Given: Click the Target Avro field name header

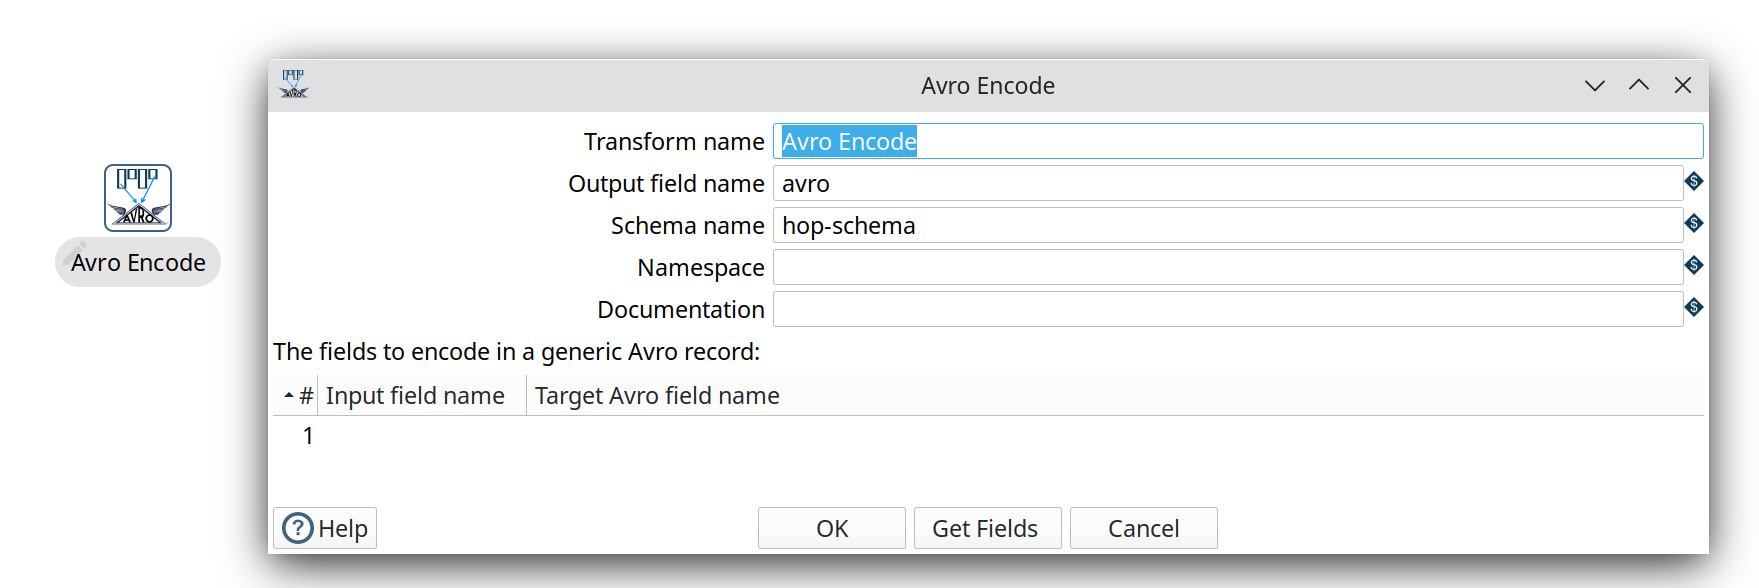Looking at the screenshot, I should pos(657,396).
